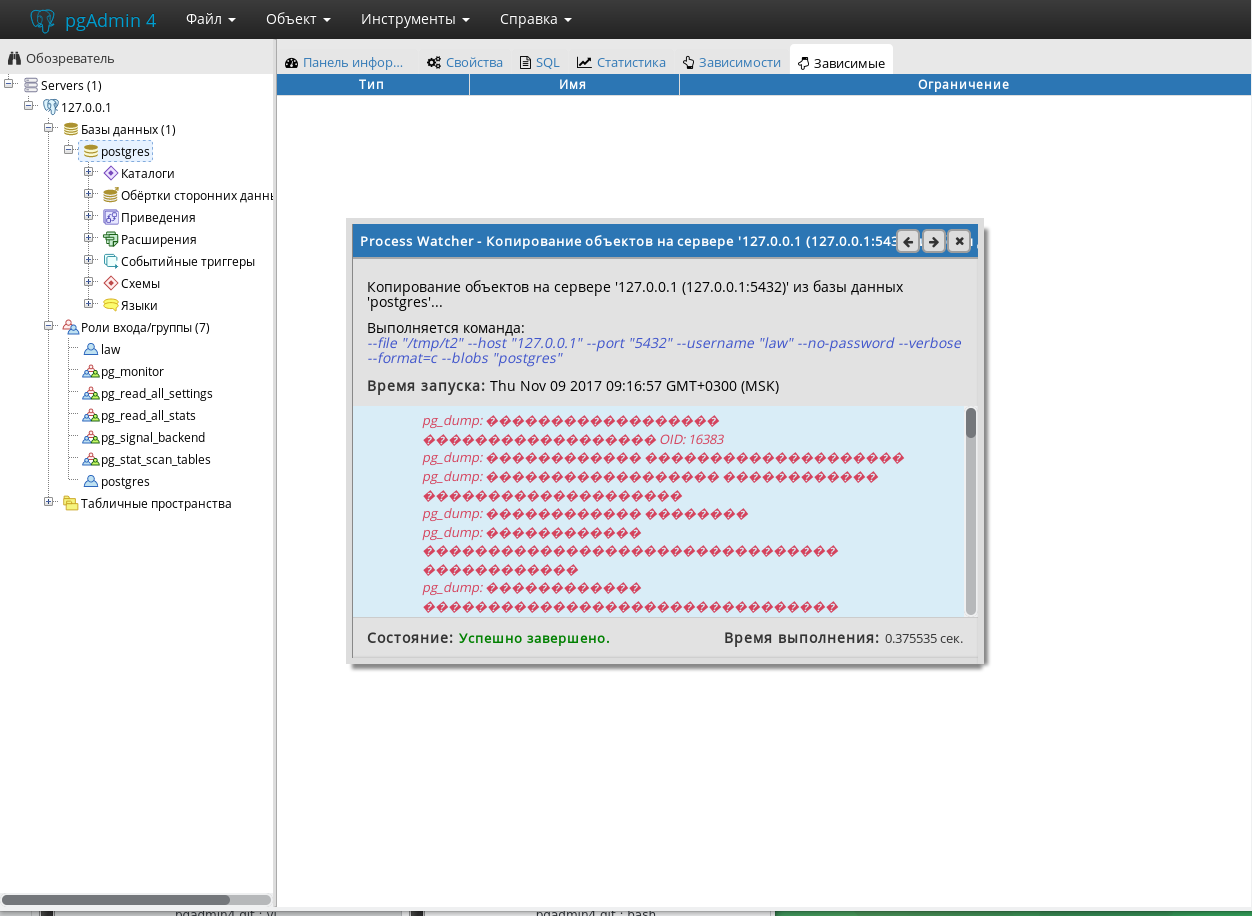
Task: Open the Файл menu
Action: tap(210, 19)
